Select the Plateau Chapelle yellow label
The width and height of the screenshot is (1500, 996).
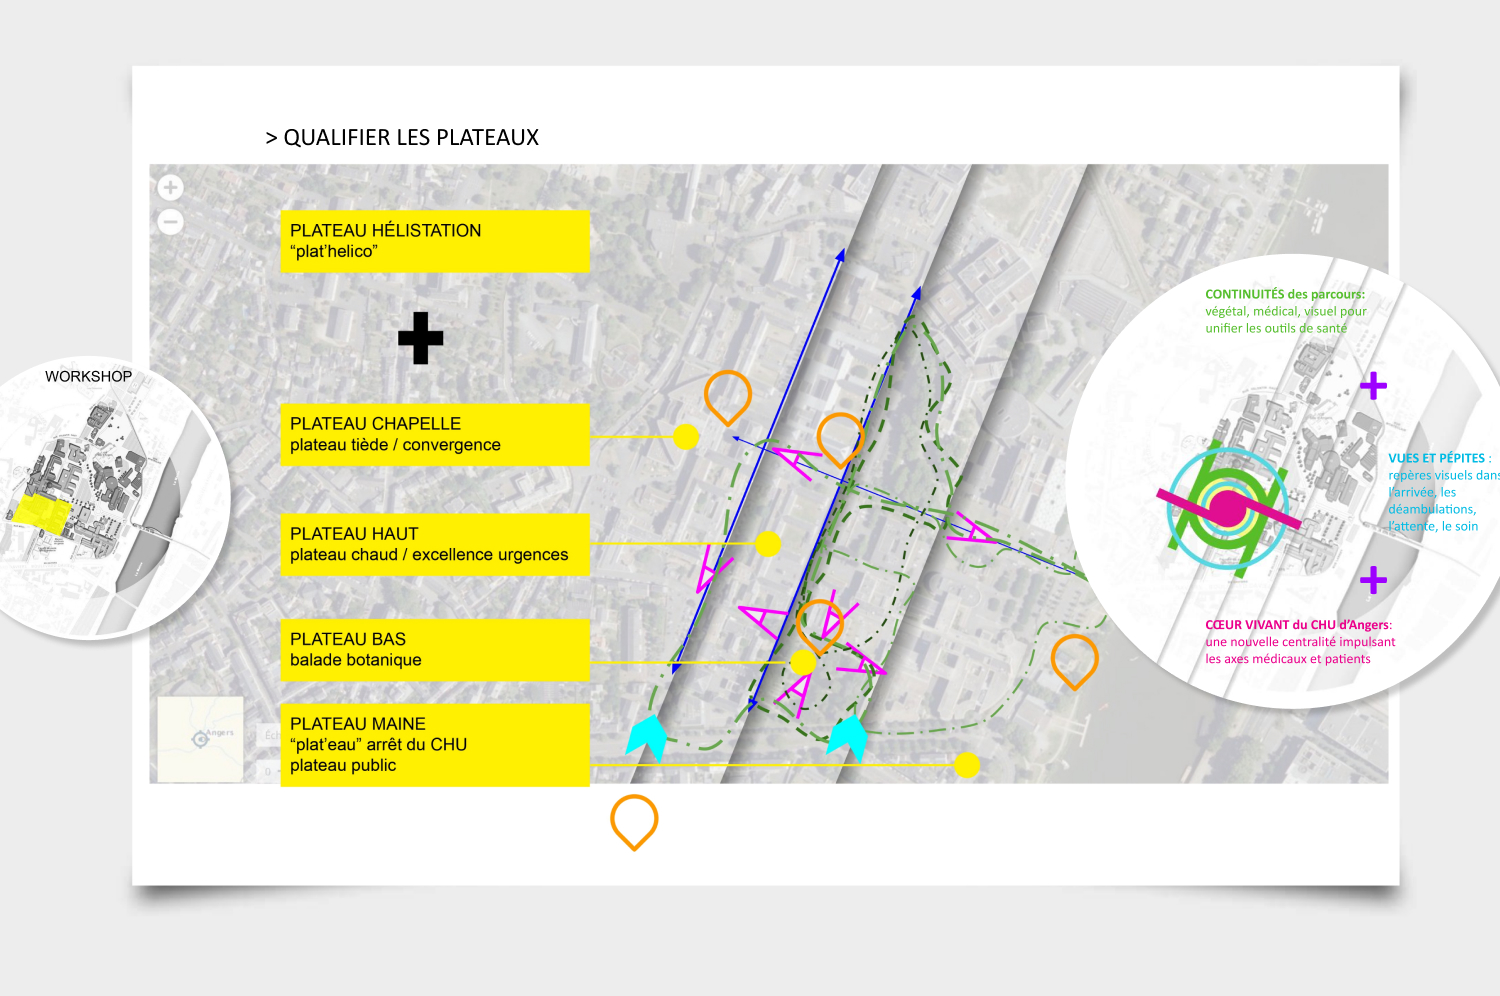tap(435, 435)
